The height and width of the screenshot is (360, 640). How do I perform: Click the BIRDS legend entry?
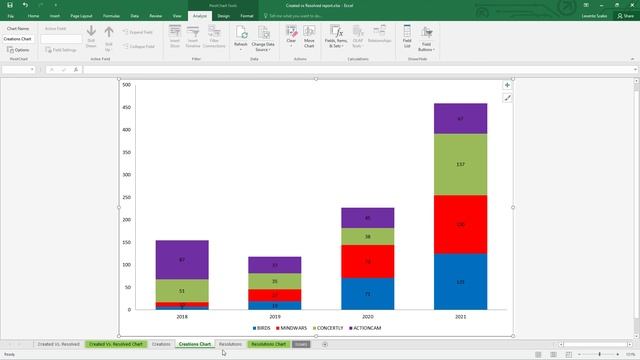[x=262, y=328]
